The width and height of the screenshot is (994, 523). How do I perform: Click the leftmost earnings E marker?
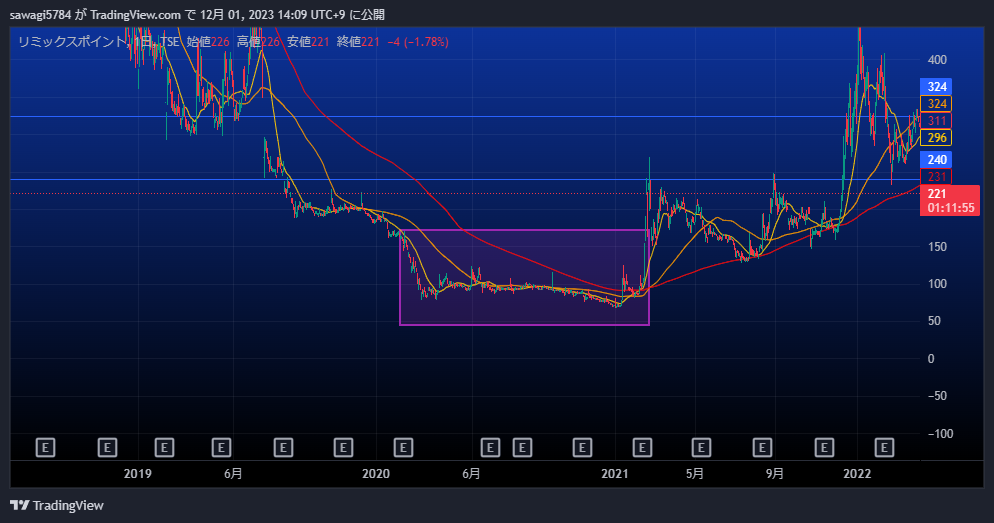[45, 446]
